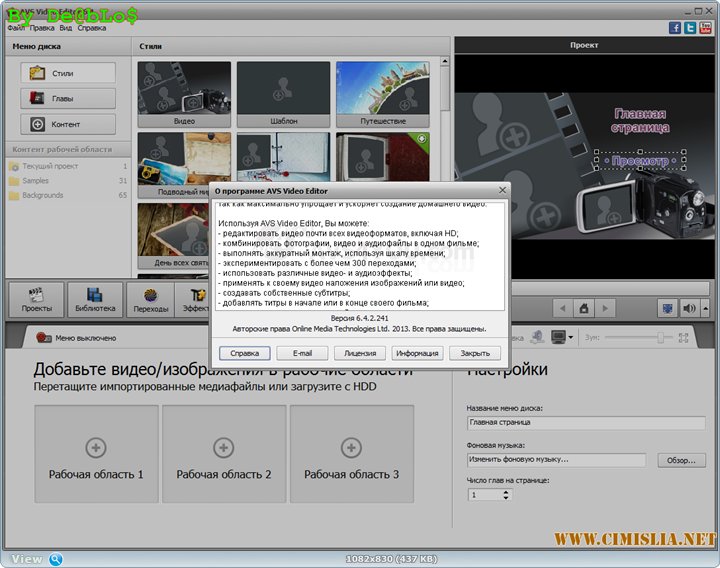
Task: Open the Изменить фоновую музыку combo box
Action: coord(556,460)
